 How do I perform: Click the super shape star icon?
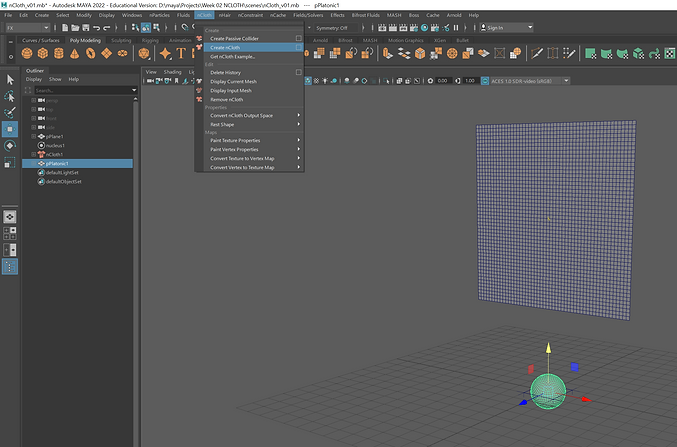tap(165, 54)
